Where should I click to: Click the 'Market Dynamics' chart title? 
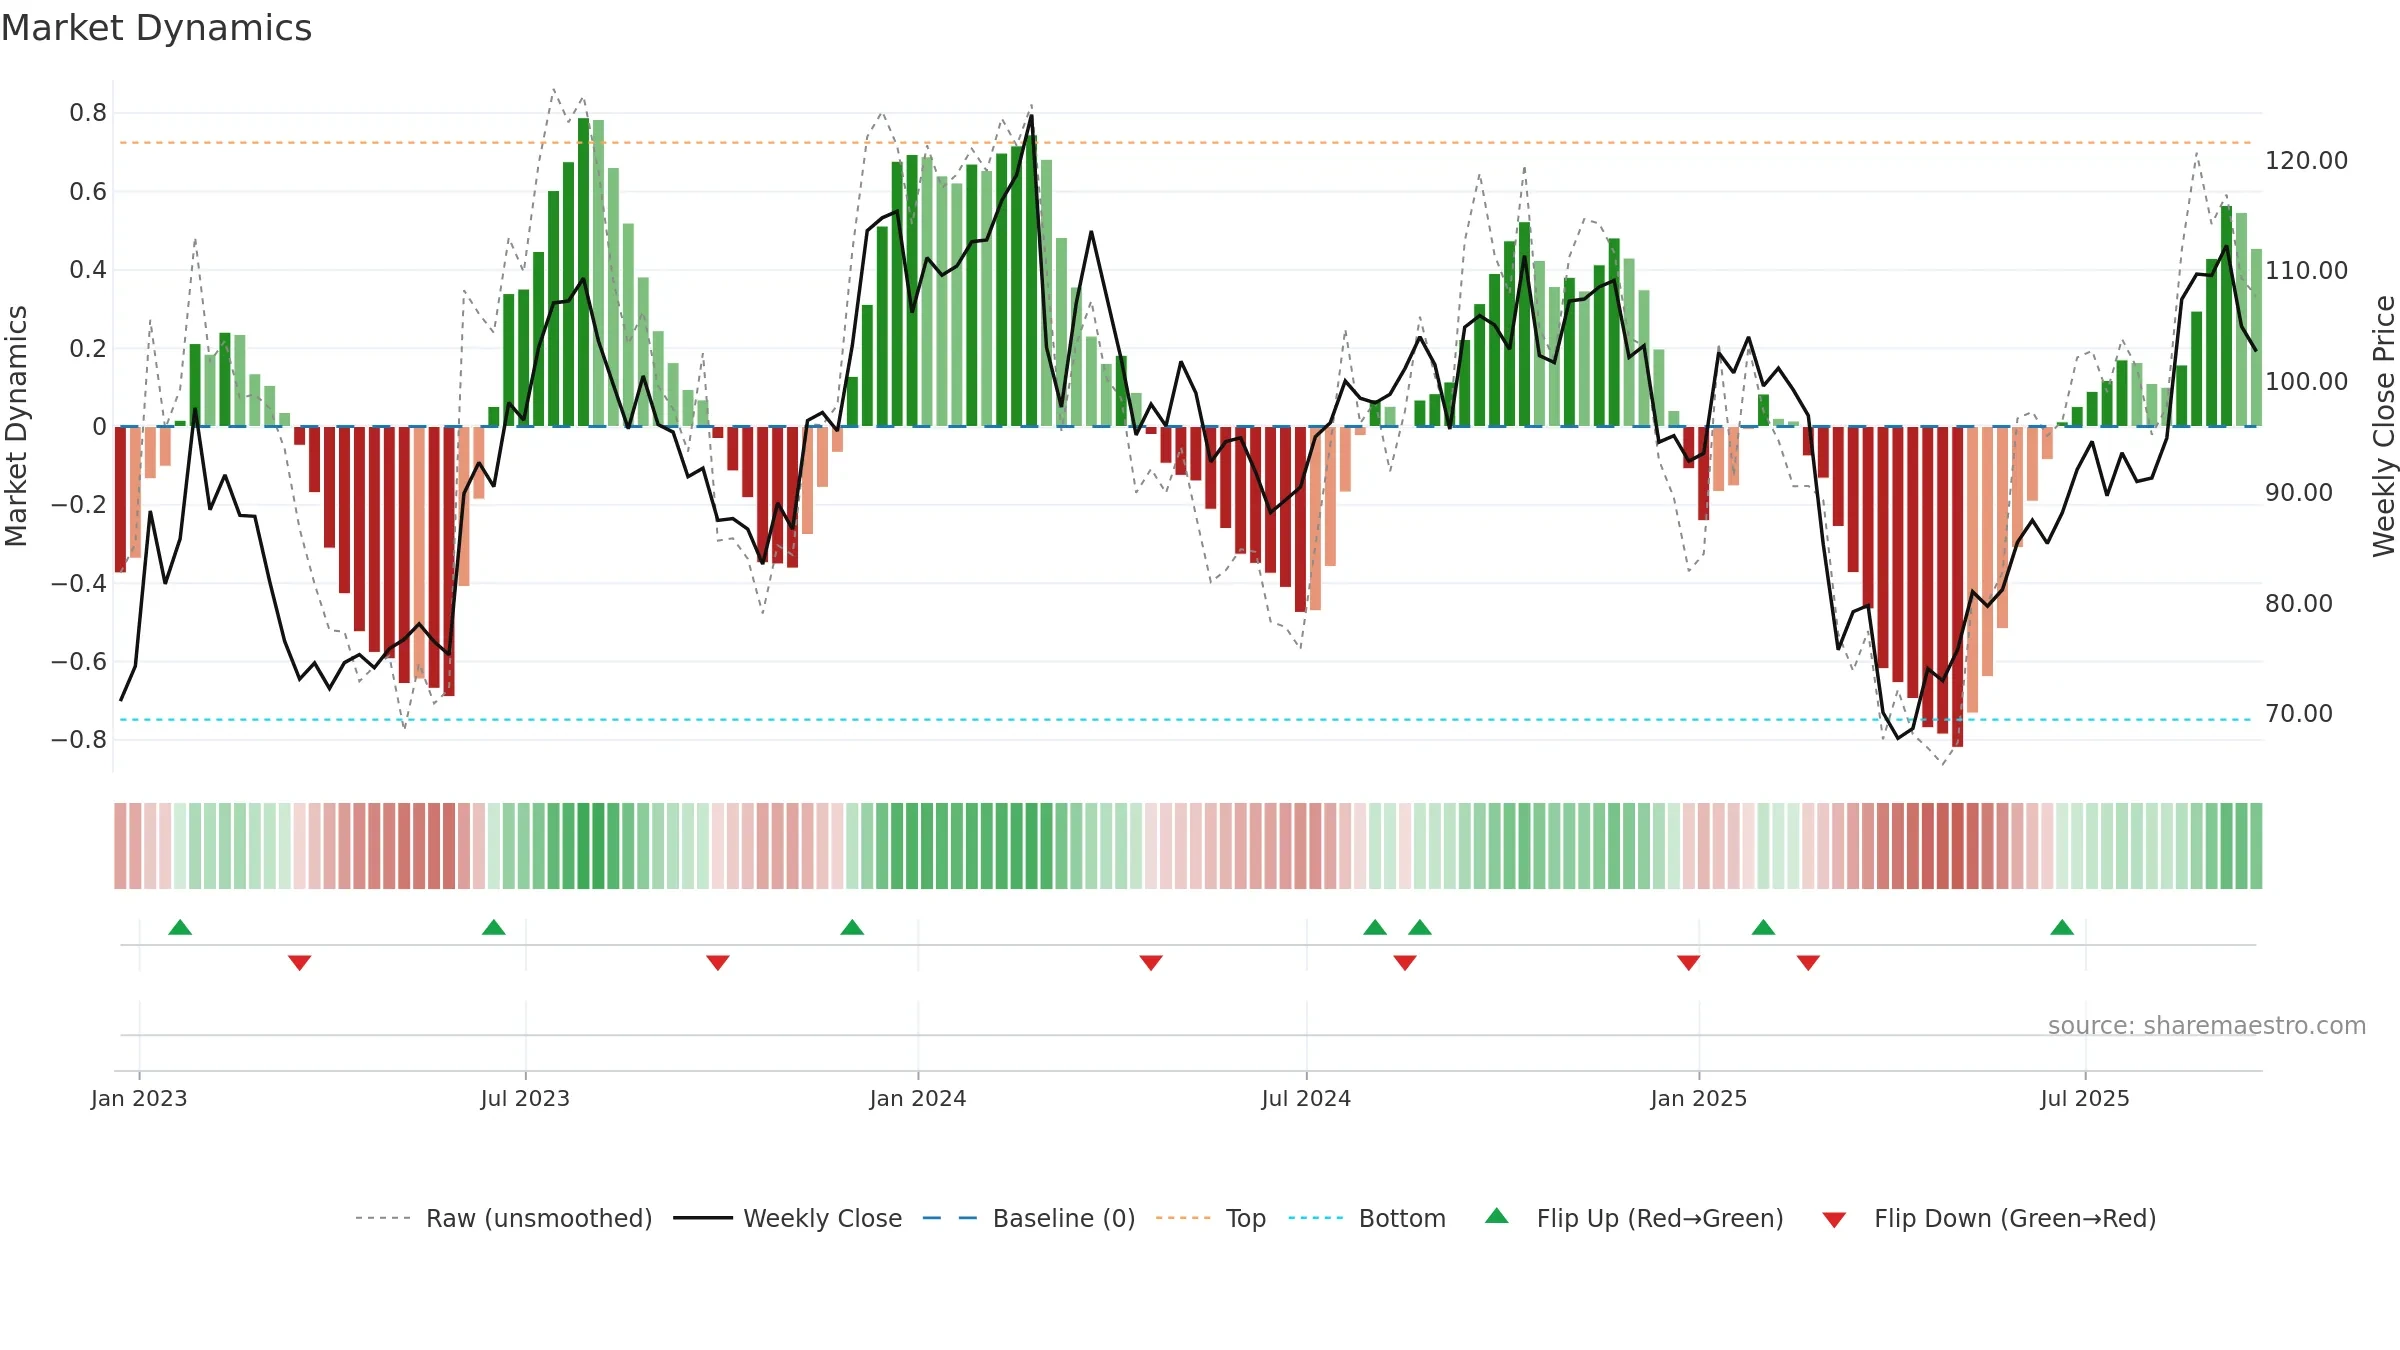coord(157,28)
